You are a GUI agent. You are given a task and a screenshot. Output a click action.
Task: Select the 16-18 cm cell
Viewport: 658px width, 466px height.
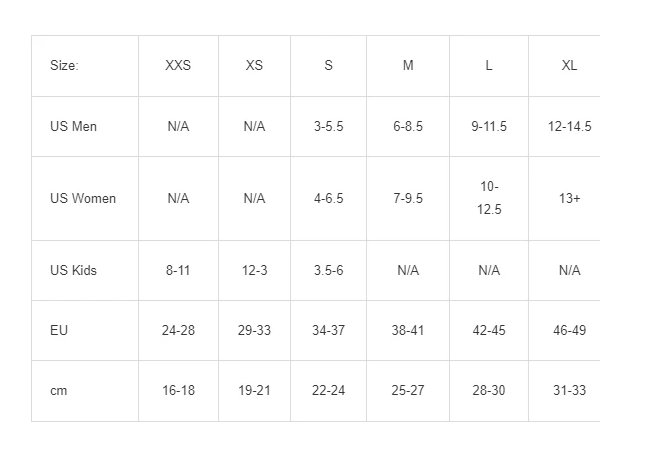[x=178, y=390]
